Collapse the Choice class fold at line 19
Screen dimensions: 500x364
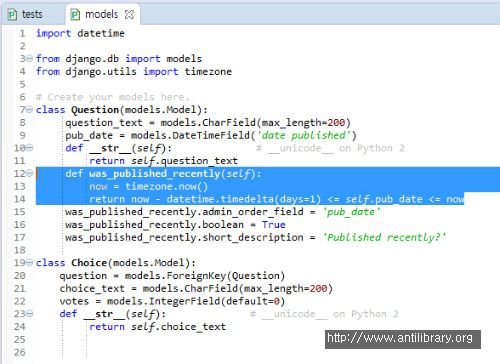point(30,262)
